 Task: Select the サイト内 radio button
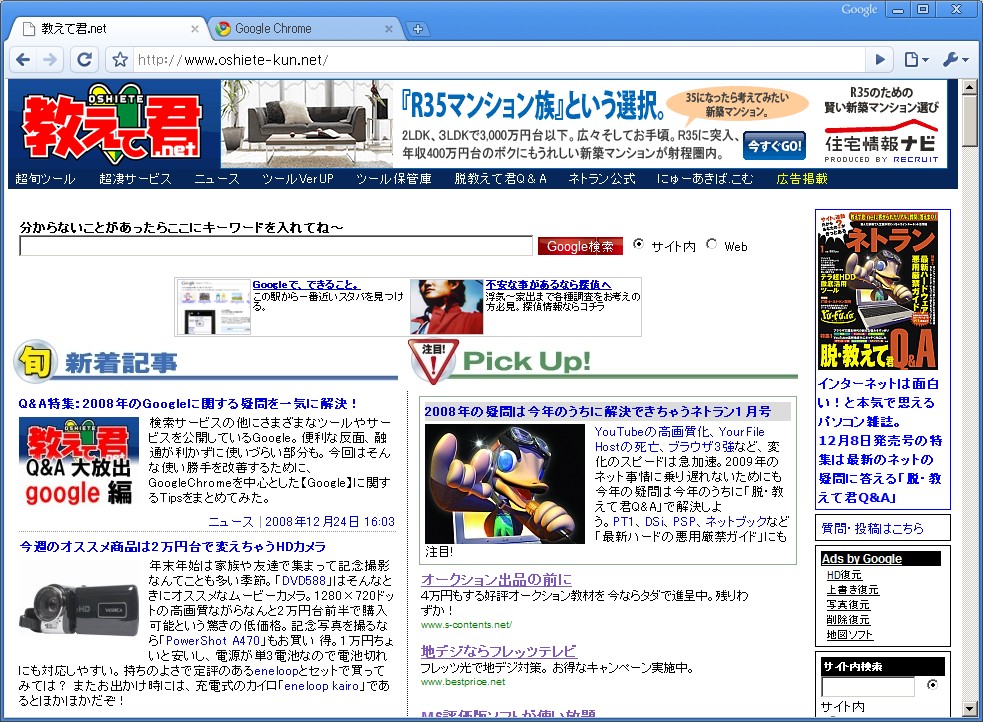(x=638, y=244)
